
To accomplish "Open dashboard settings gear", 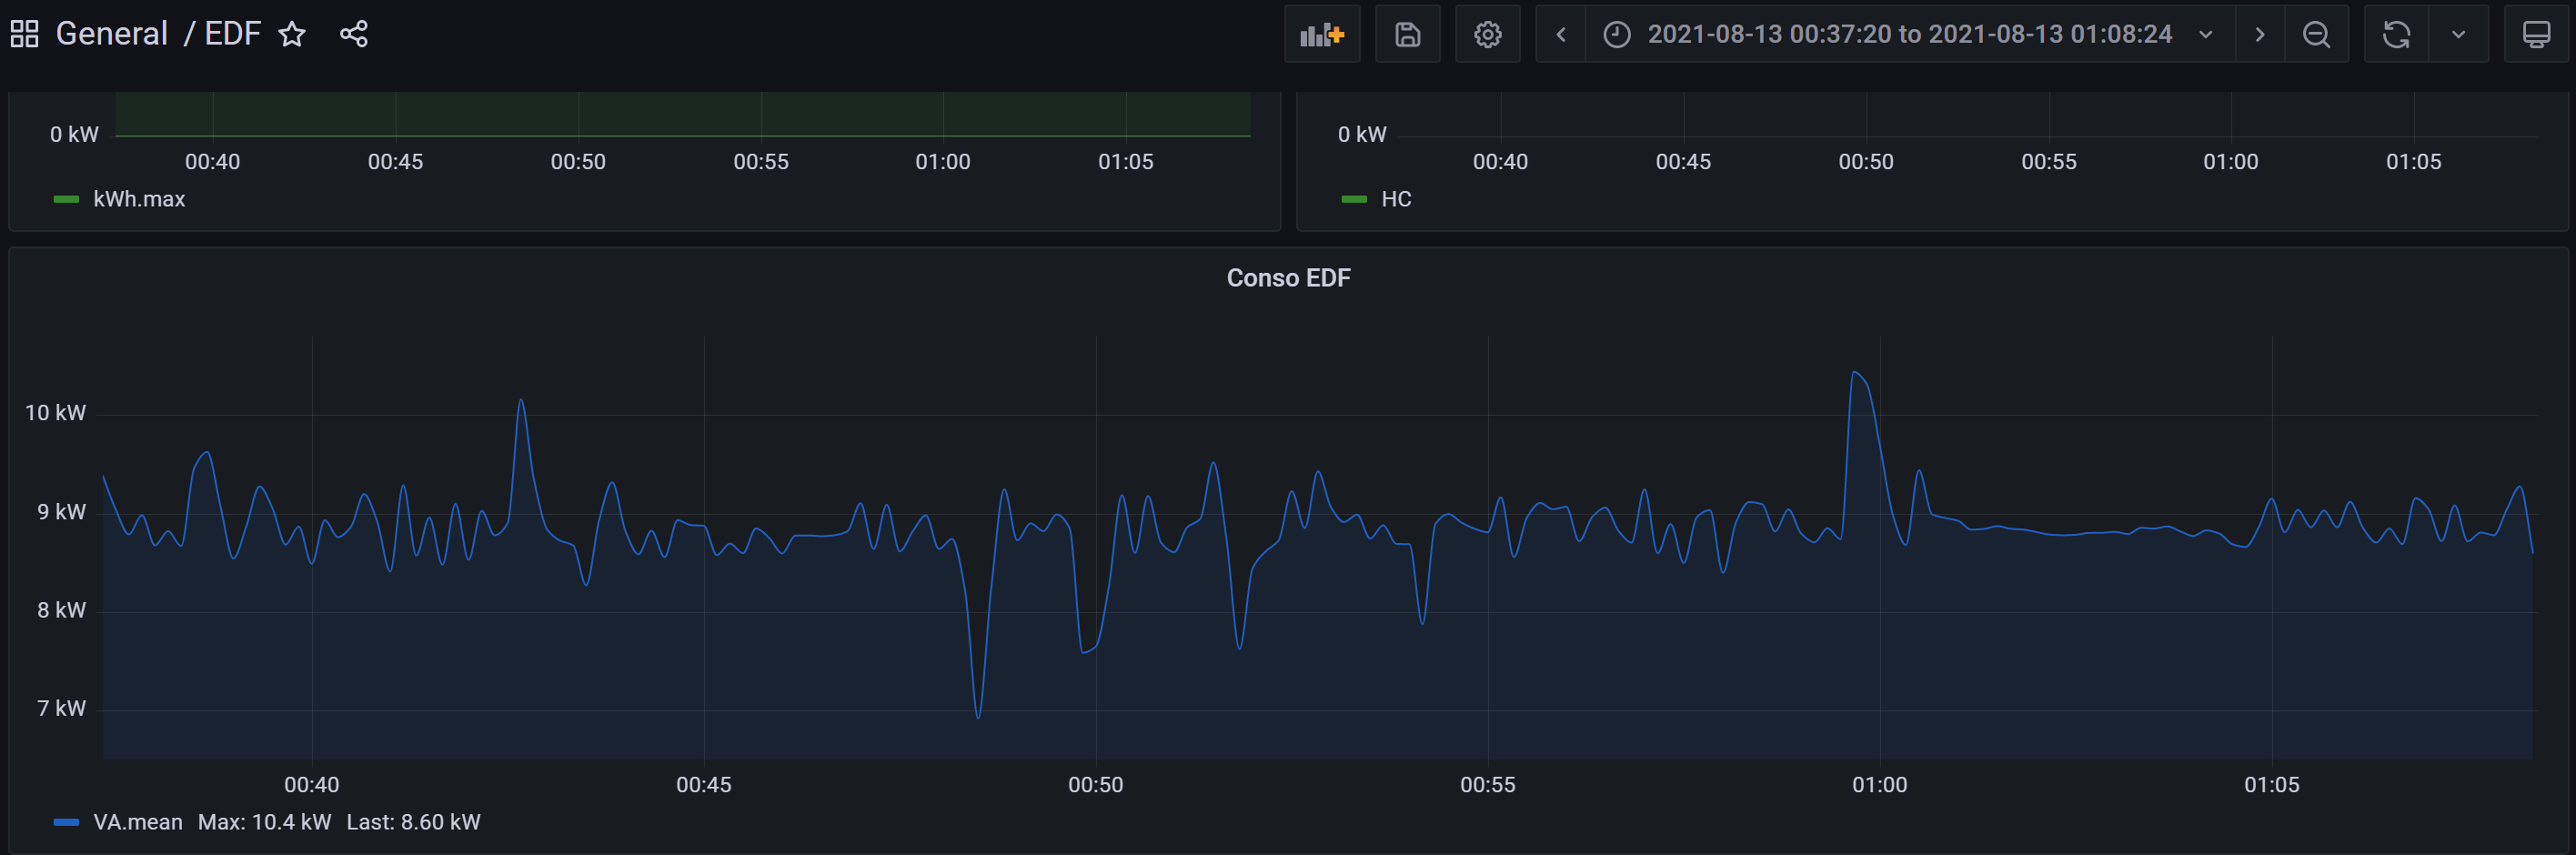I will pyautogui.click(x=1488, y=34).
